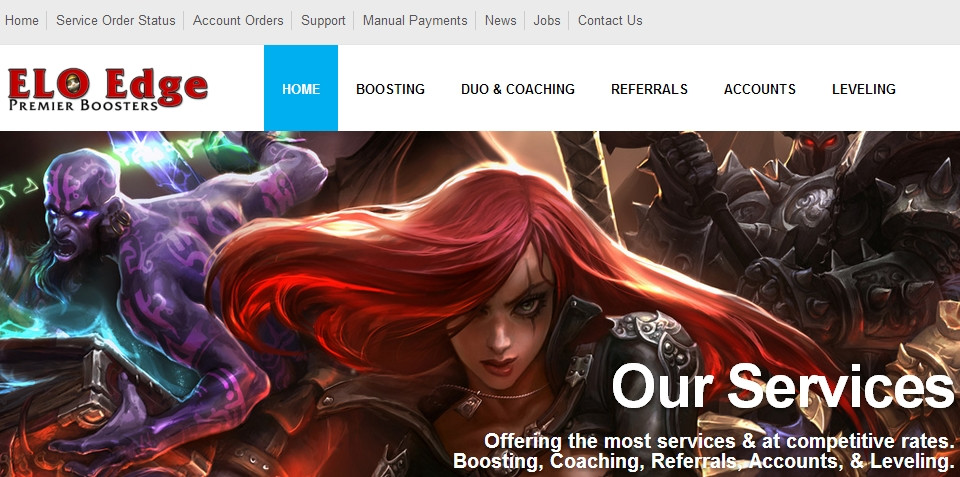Open the News link

[501, 20]
